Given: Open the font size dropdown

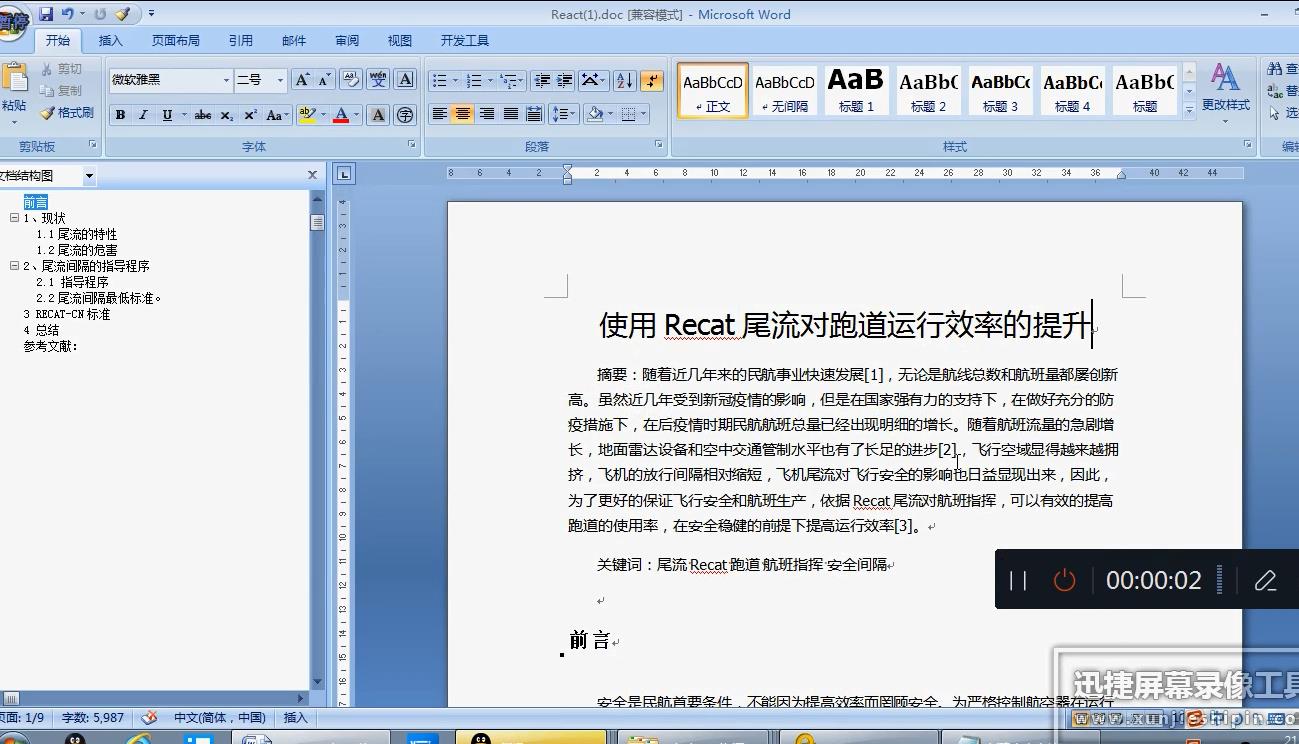Looking at the screenshot, I should point(280,80).
